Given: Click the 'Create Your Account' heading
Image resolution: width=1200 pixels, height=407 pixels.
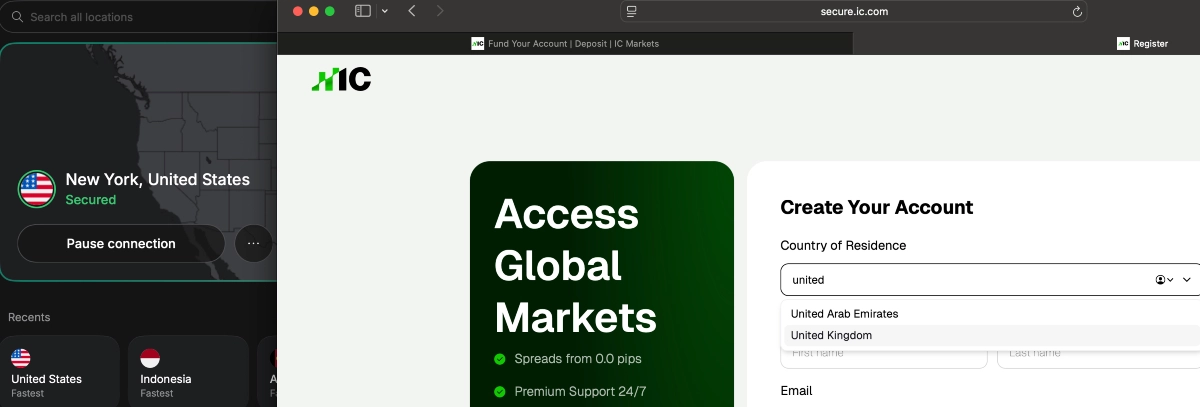Looking at the screenshot, I should [877, 207].
